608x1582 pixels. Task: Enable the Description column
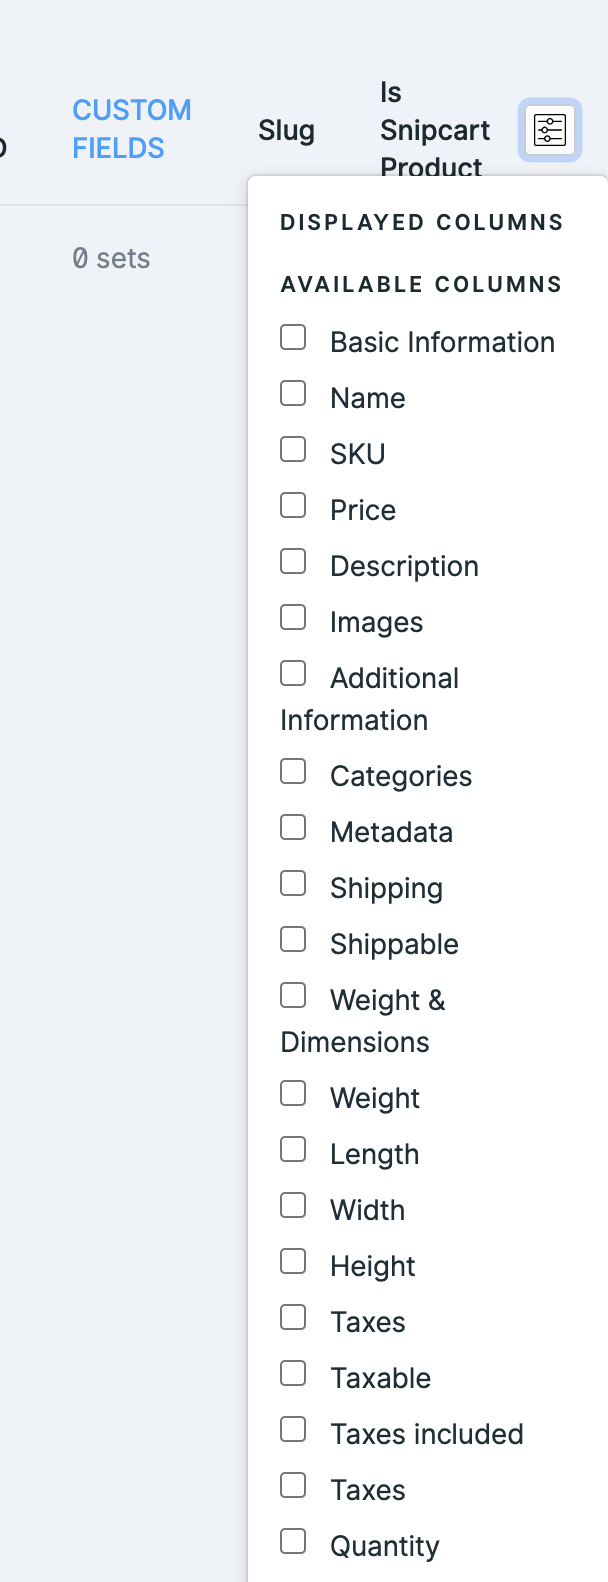(293, 561)
